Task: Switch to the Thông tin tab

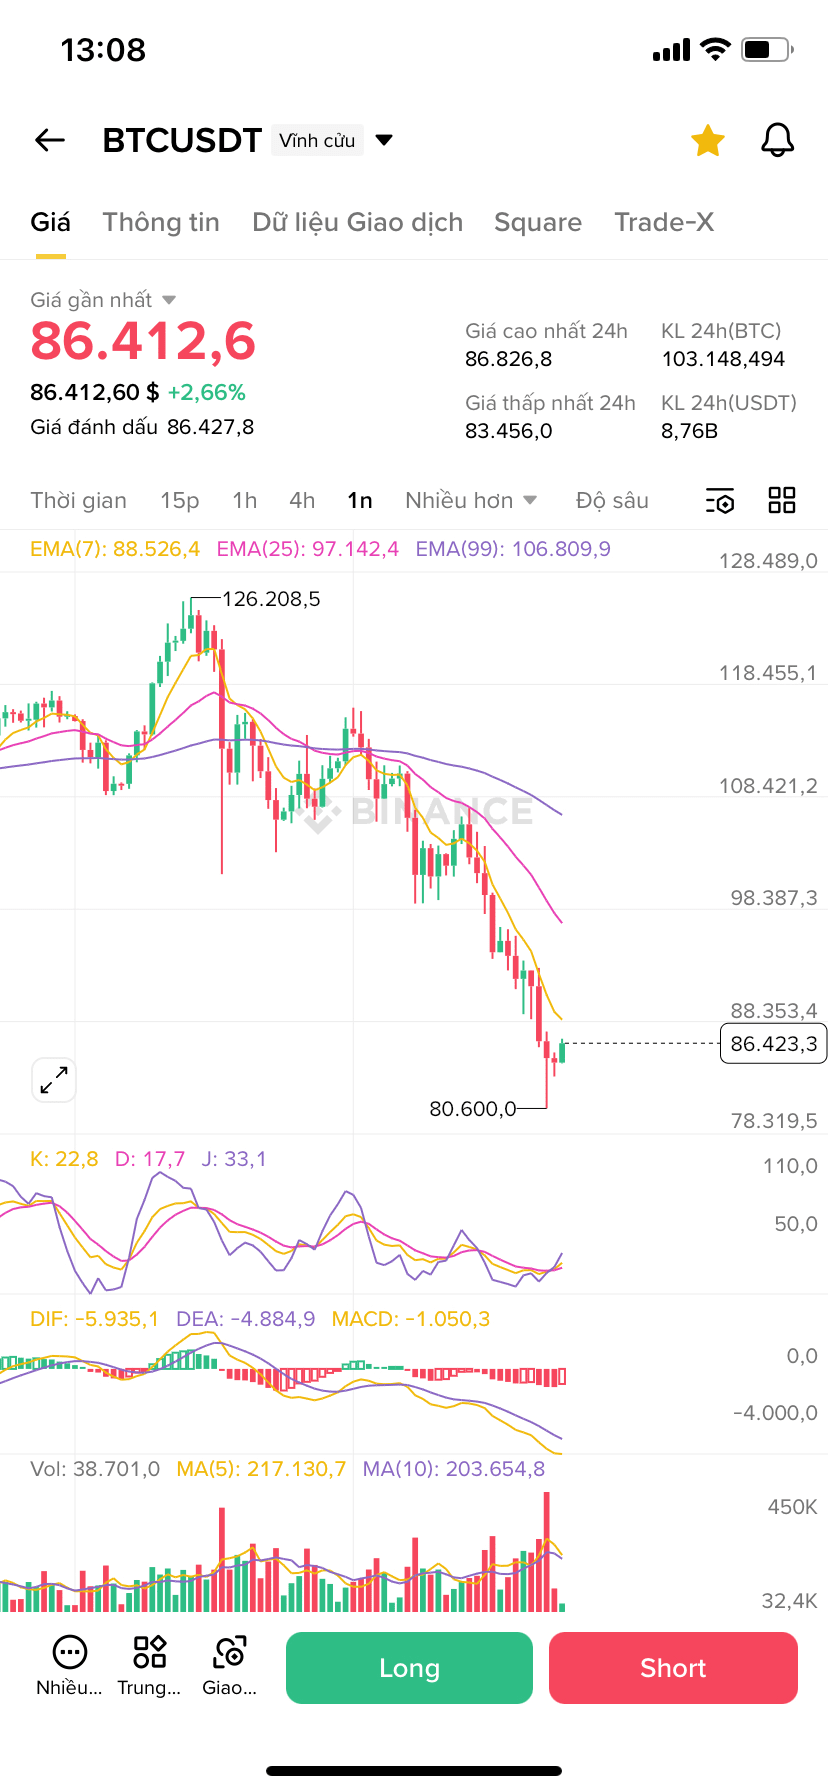Action: 161,222
